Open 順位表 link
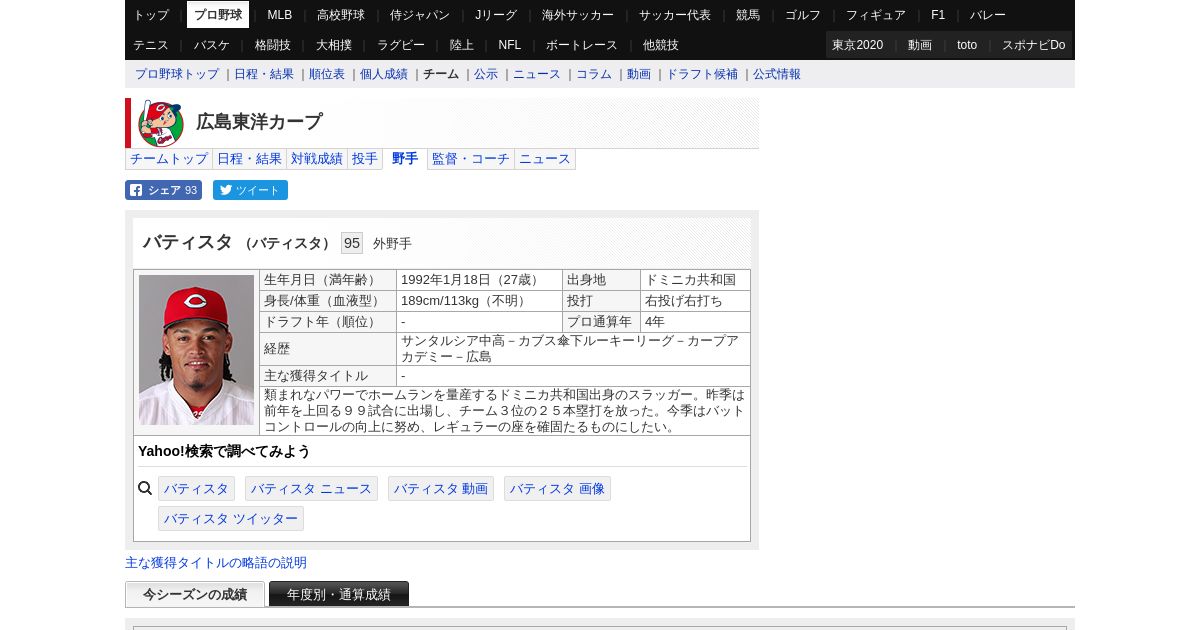The height and width of the screenshot is (630, 1200). 327,74
